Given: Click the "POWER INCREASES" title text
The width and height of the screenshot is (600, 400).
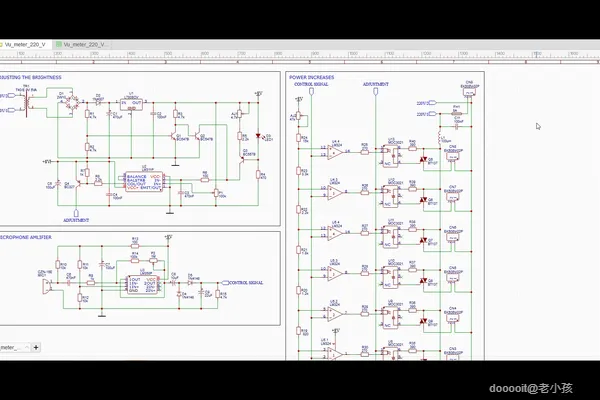Looking at the screenshot, I should tap(311, 77).
